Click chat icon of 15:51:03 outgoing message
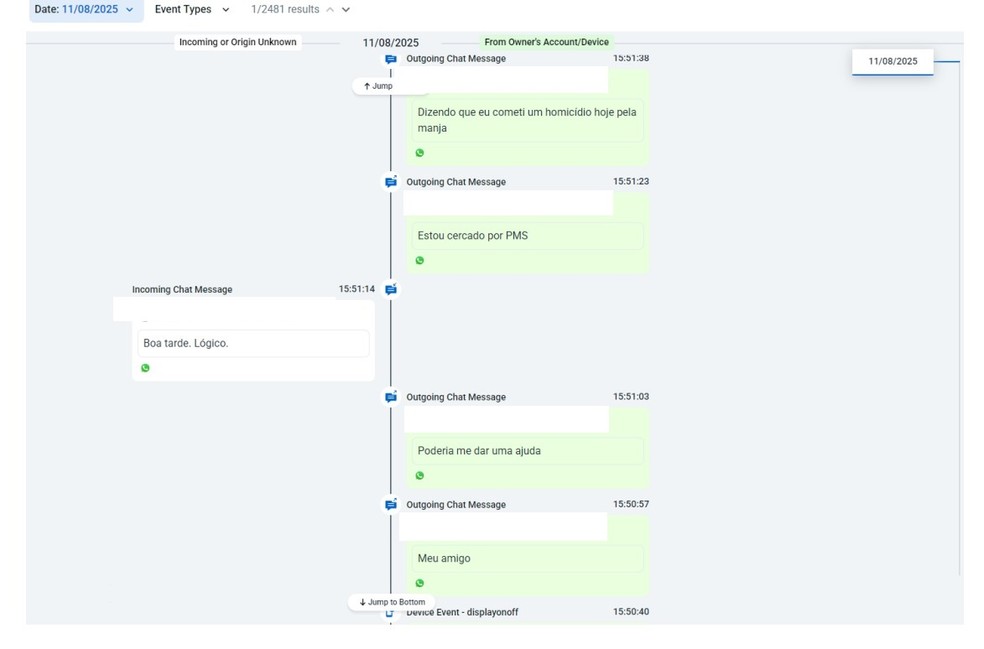 pyautogui.click(x=391, y=397)
